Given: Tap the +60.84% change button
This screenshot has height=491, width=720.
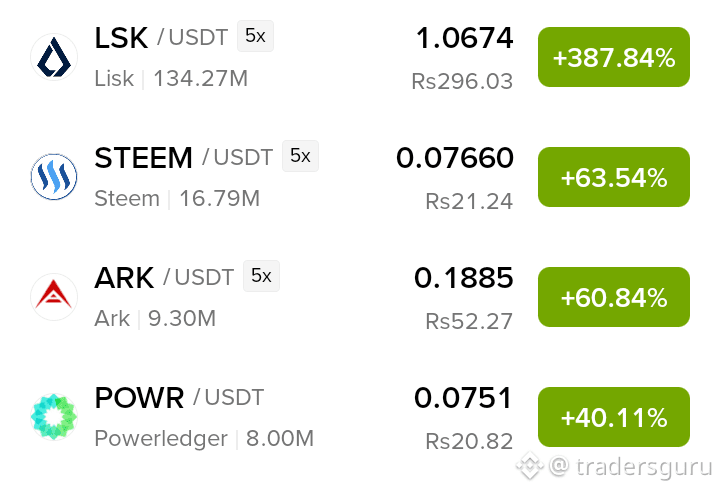Looking at the screenshot, I should 614,297.
